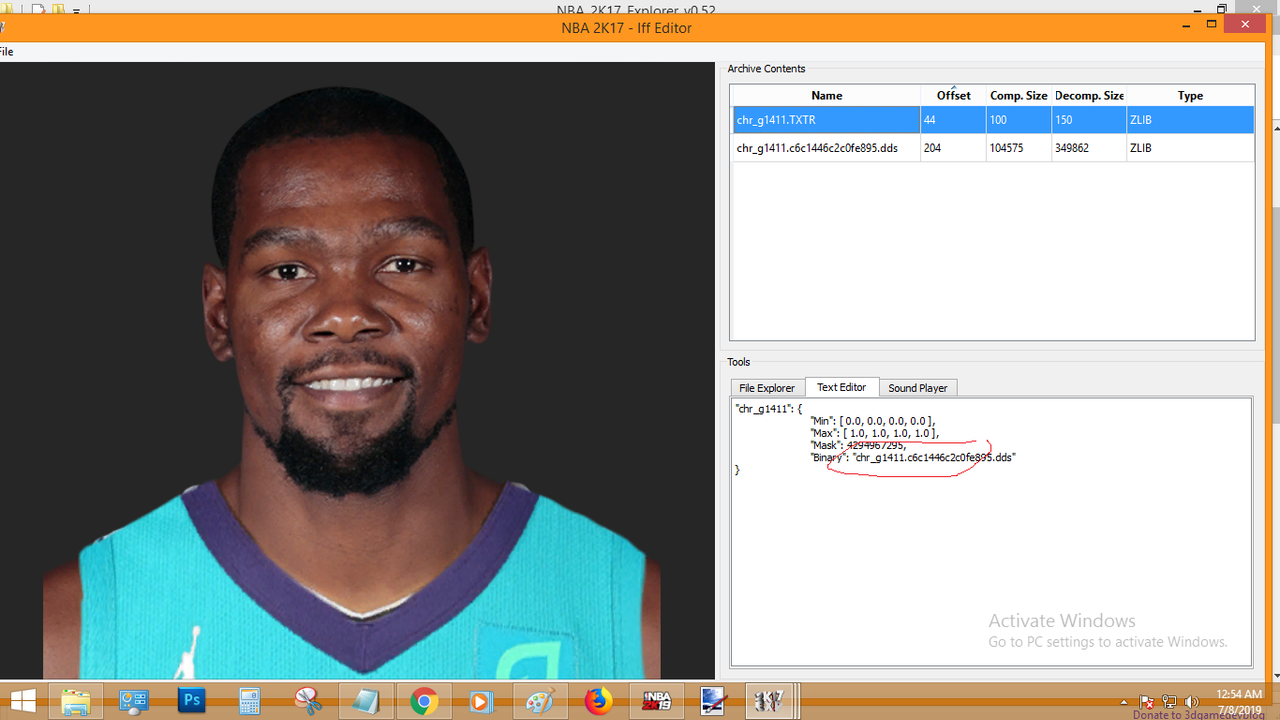Sort archive by Comp. Size column
This screenshot has height=720, width=1280.
(1018, 95)
